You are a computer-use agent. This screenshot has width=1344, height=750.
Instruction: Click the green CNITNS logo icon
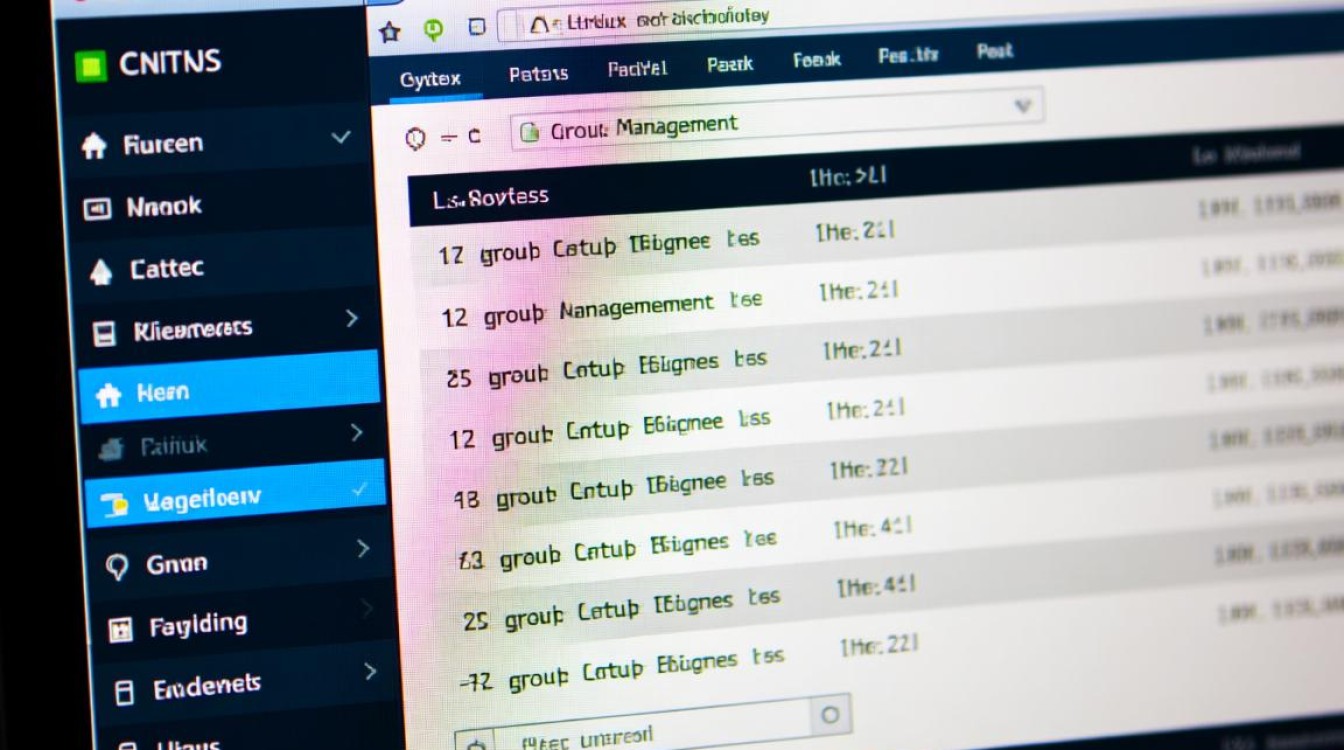coord(91,67)
